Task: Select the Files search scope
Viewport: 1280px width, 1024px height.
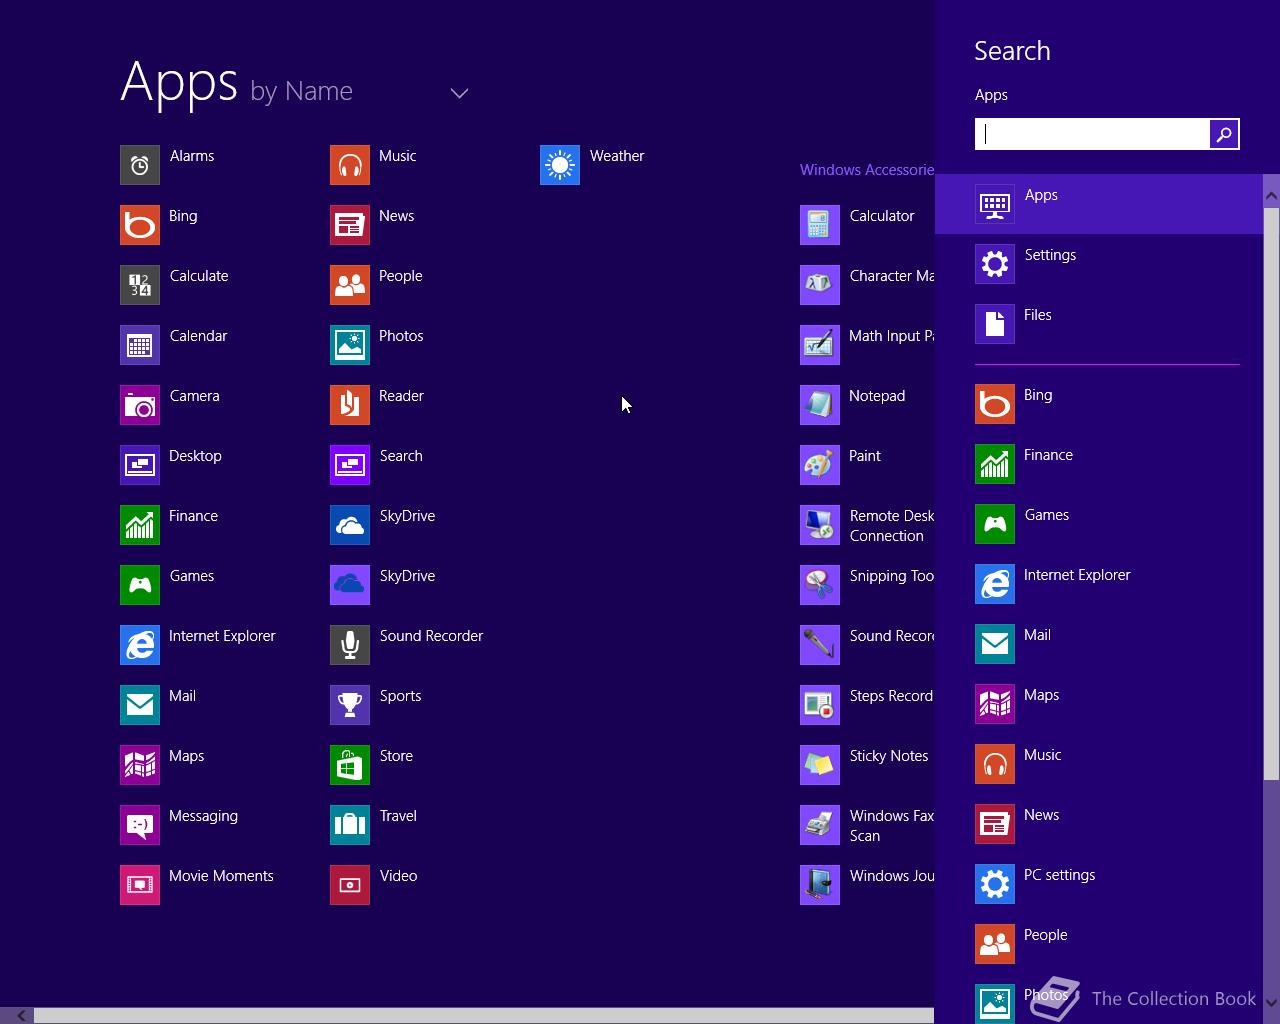Action: click(x=1099, y=324)
